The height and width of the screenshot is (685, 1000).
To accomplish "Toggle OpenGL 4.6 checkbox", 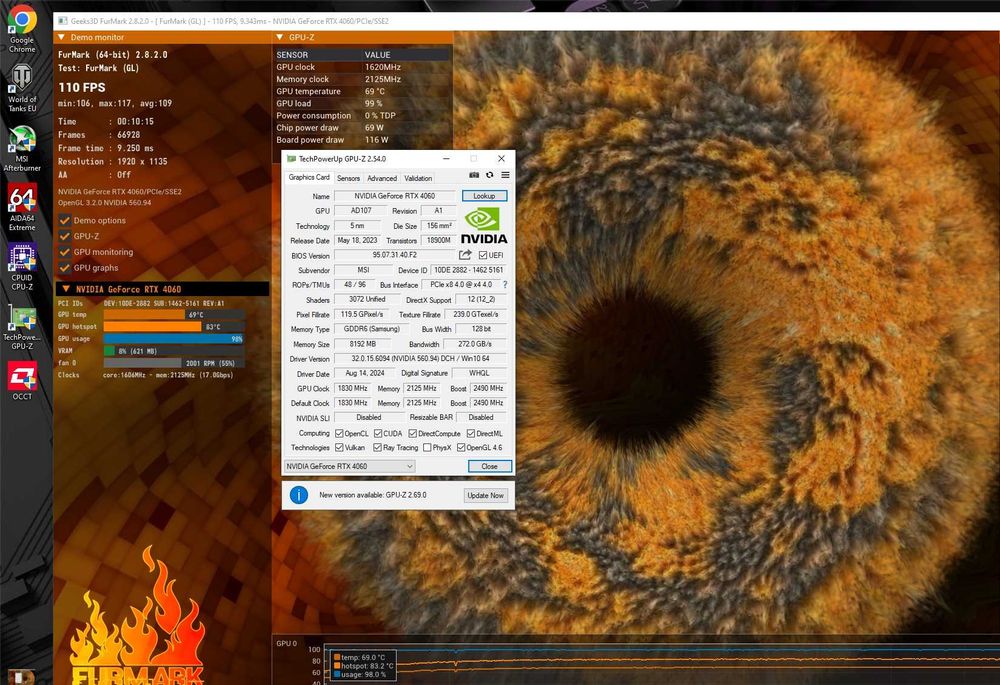I will click(461, 448).
